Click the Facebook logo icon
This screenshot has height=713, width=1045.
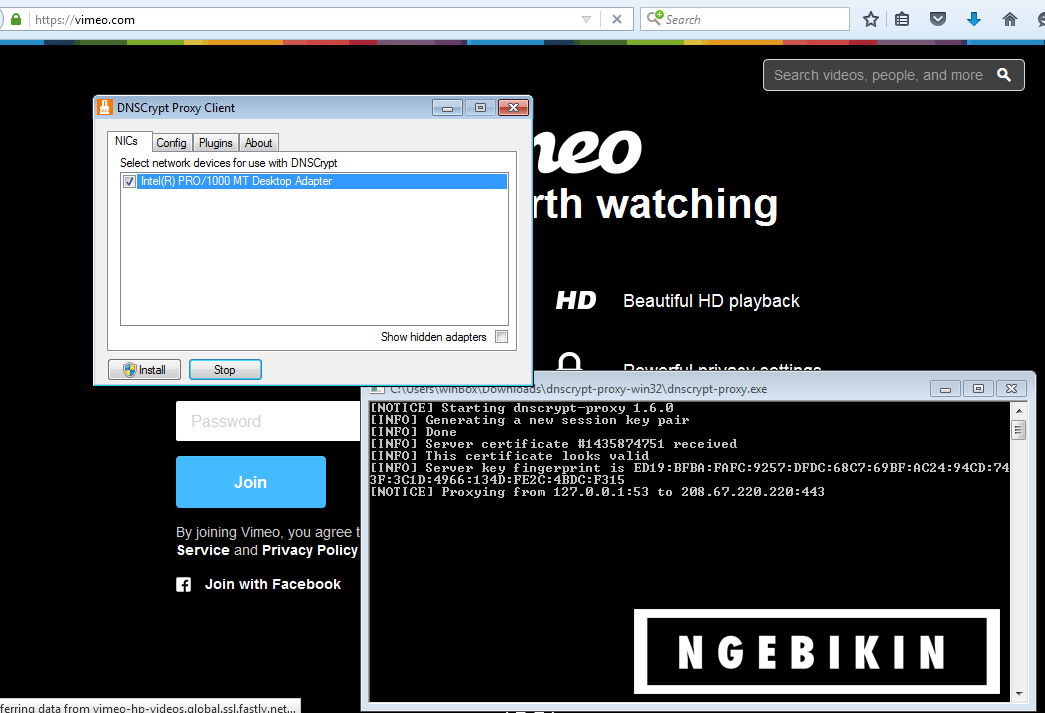(x=183, y=584)
